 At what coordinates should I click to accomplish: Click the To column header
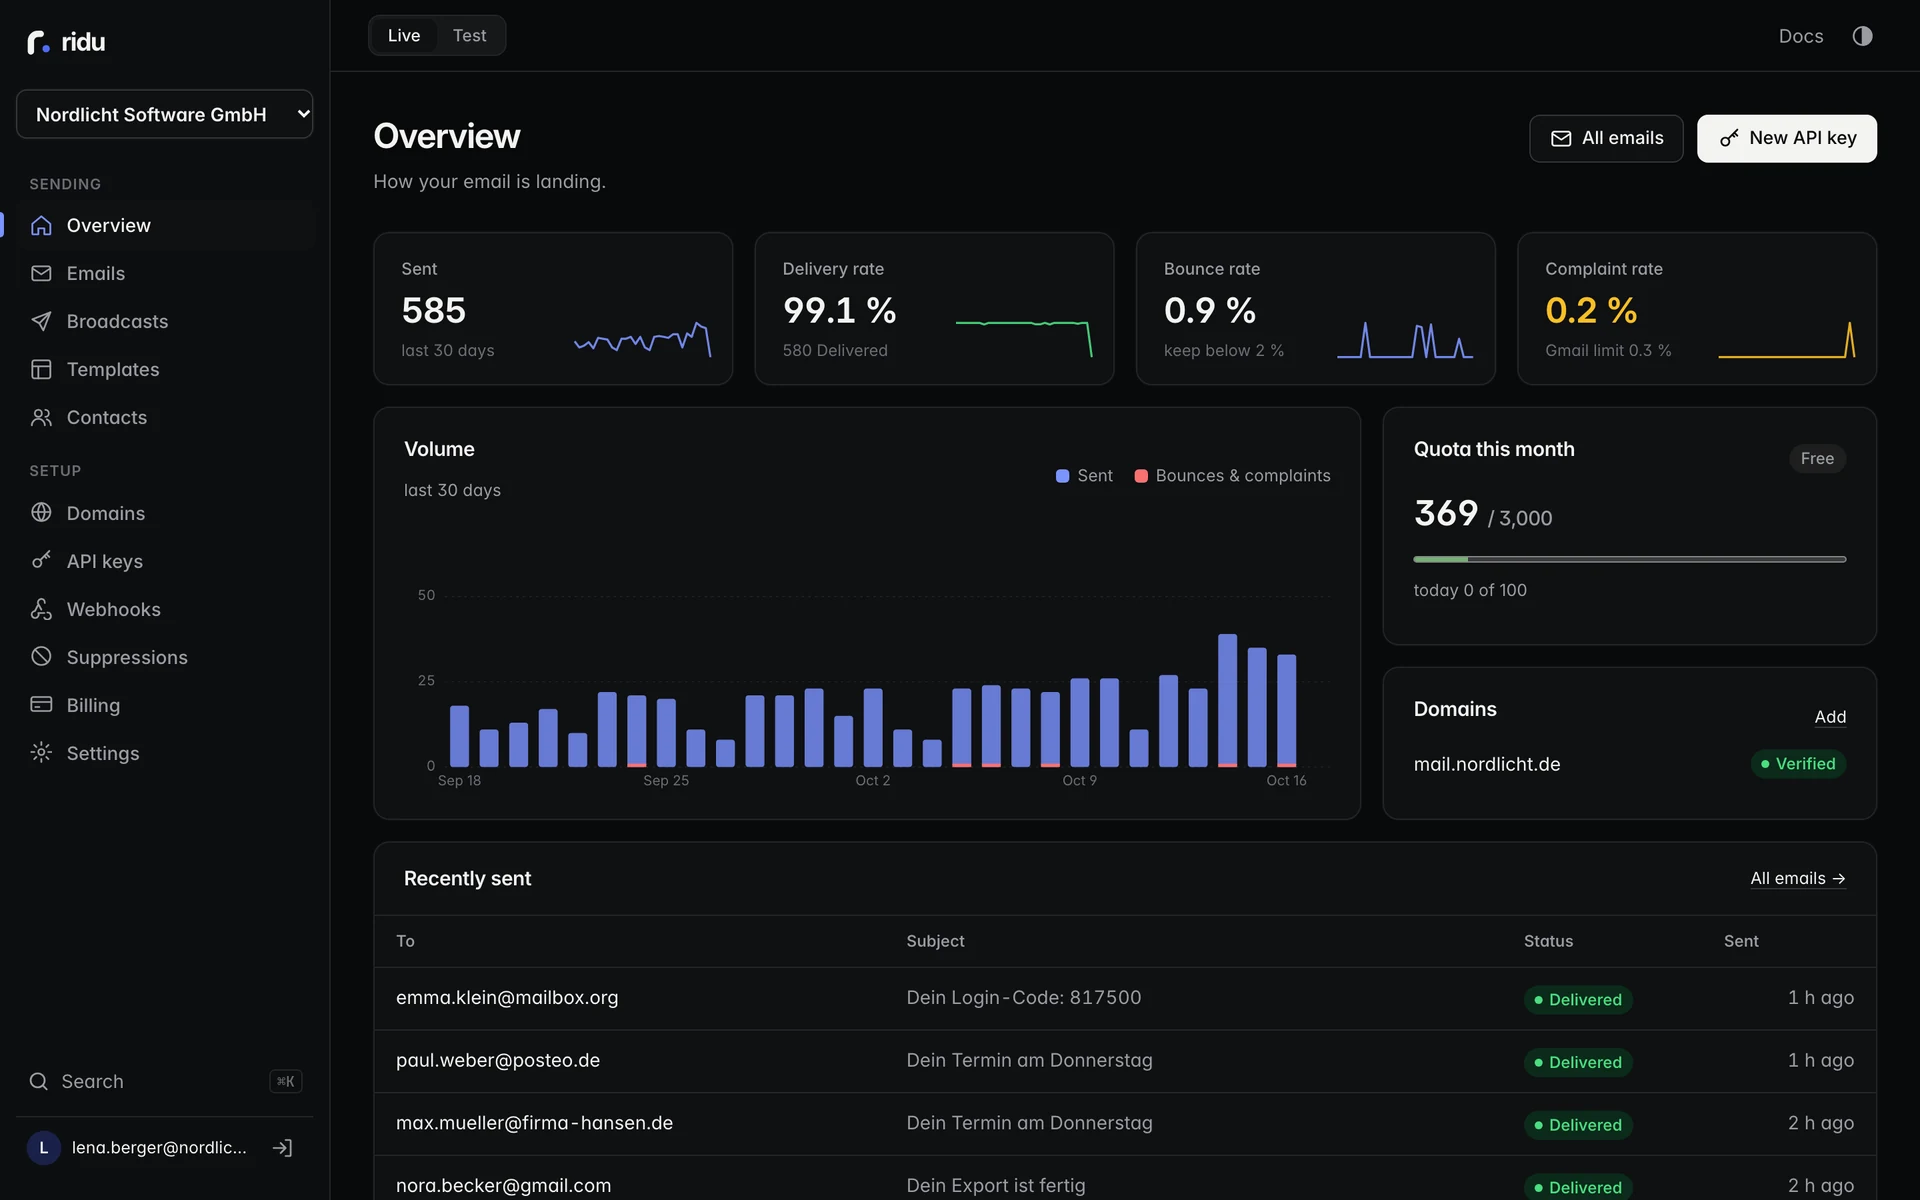click(405, 941)
